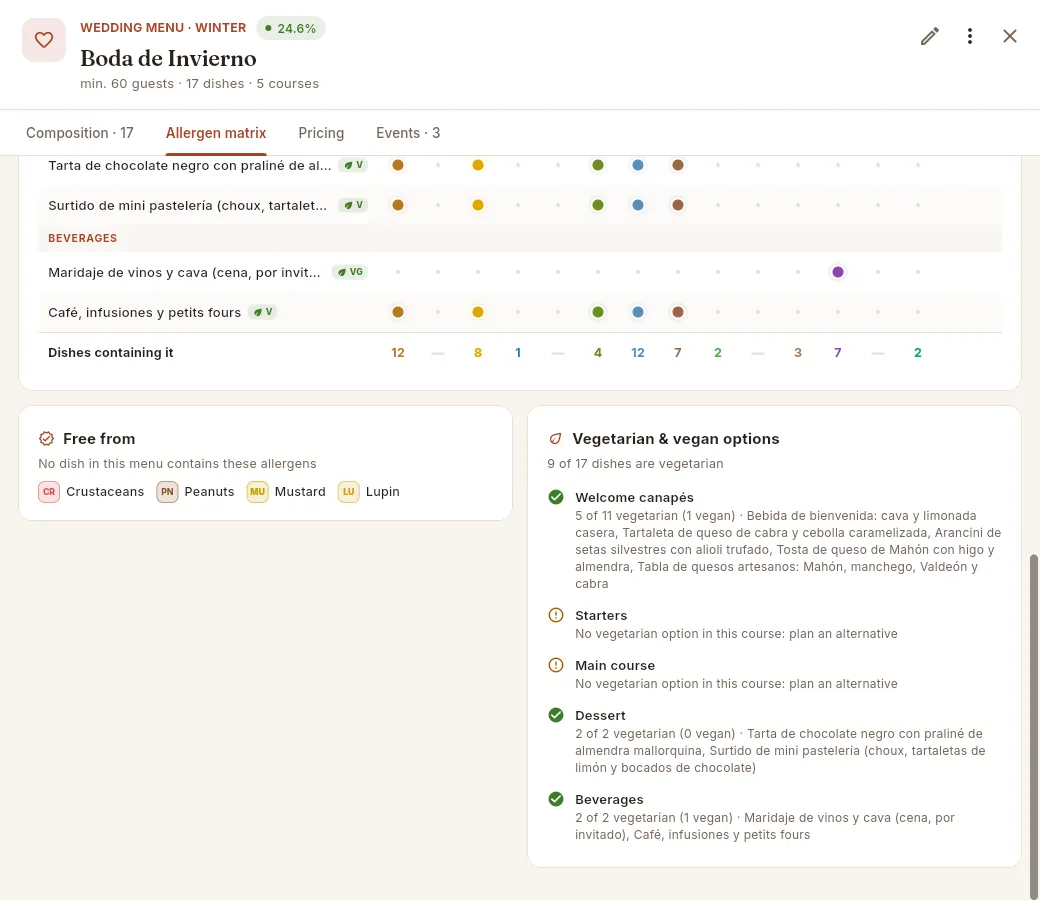
Task: Click the green check icon for Beverages
Action: pyautogui.click(x=556, y=799)
